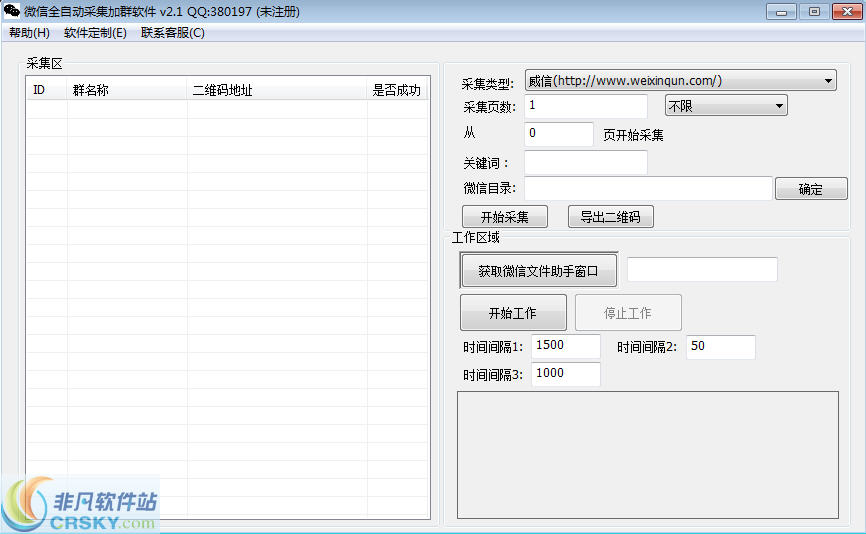Screen dimensions: 866x534
Task: Expand the 采集类型 dropdown
Action: 680,81
